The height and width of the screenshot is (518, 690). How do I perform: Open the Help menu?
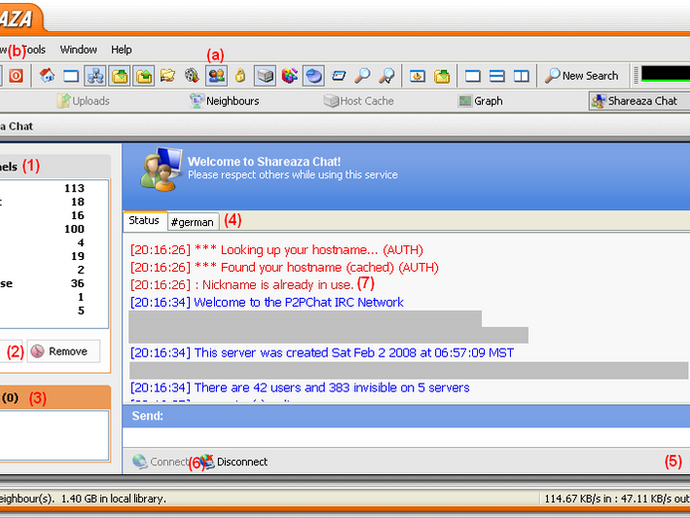coord(121,50)
